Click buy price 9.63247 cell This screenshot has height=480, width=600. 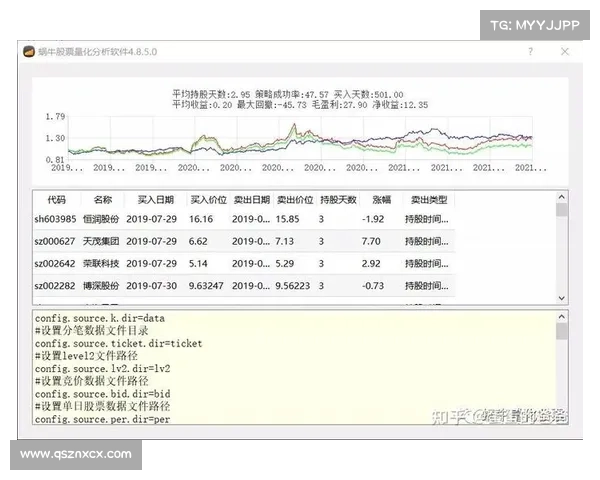pos(206,286)
